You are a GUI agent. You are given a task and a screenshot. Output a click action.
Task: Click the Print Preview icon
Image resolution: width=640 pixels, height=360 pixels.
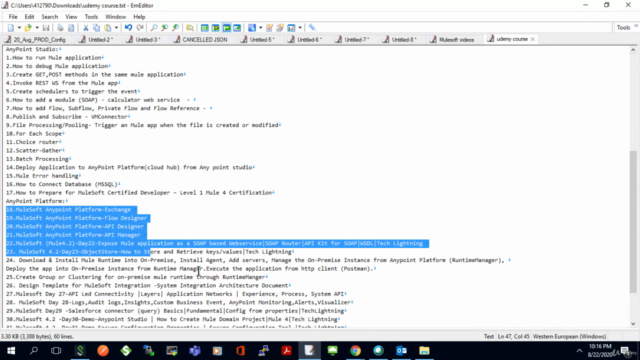point(71,28)
